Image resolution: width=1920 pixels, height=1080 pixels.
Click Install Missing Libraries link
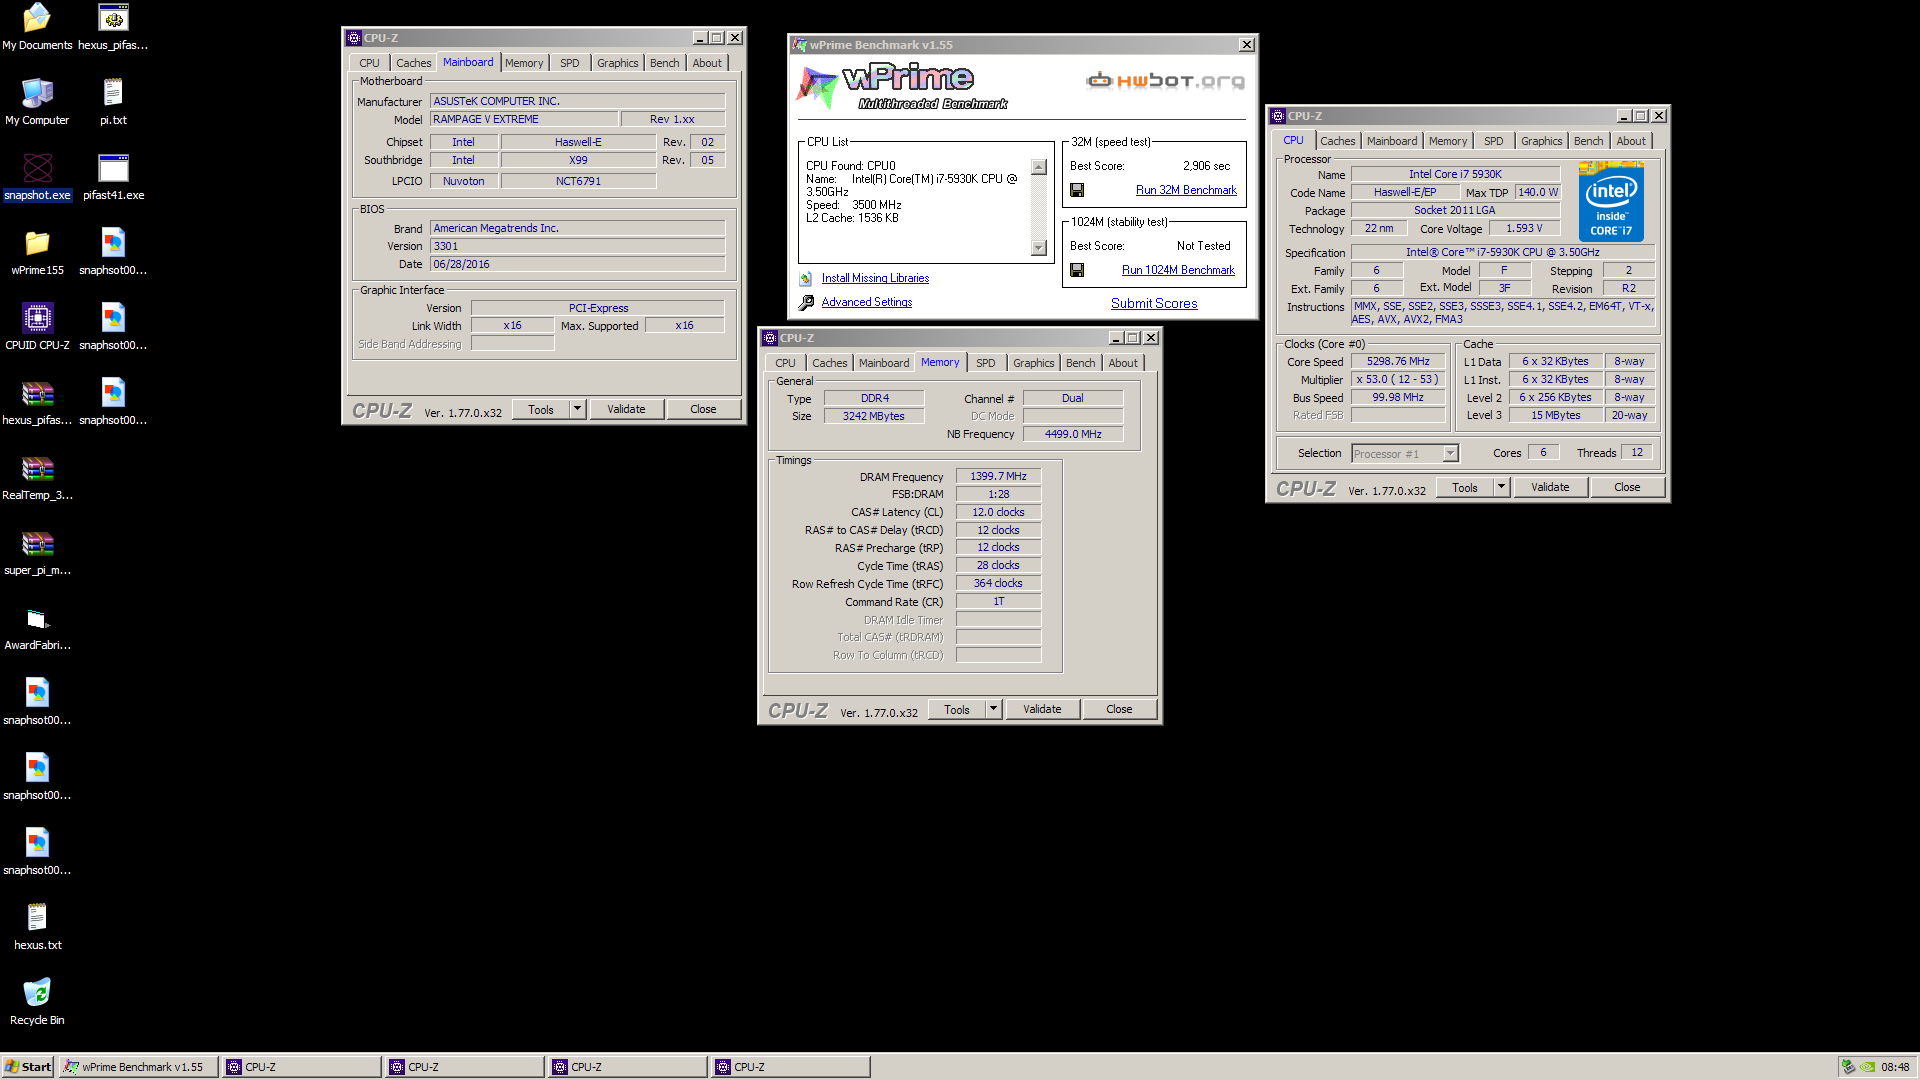point(875,279)
